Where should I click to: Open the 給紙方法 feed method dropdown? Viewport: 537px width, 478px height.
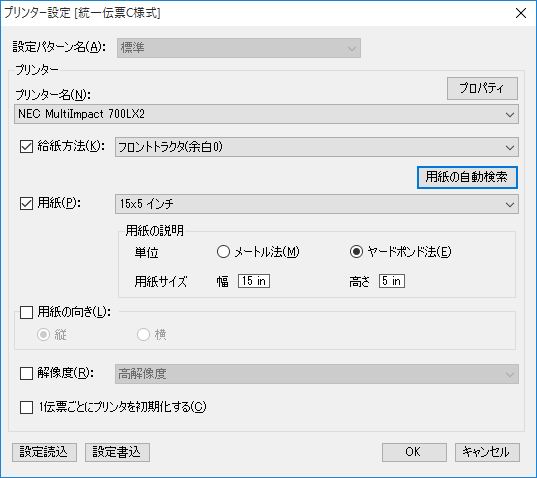tap(317, 147)
